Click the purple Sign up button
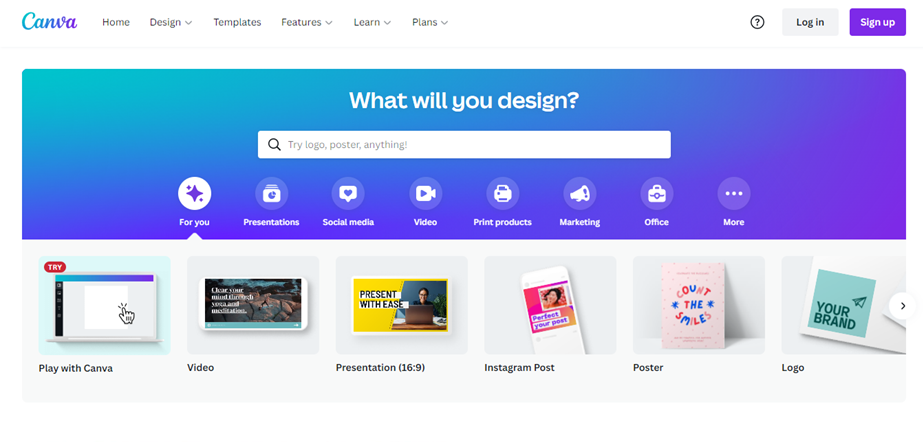923x442 pixels. tap(877, 22)
